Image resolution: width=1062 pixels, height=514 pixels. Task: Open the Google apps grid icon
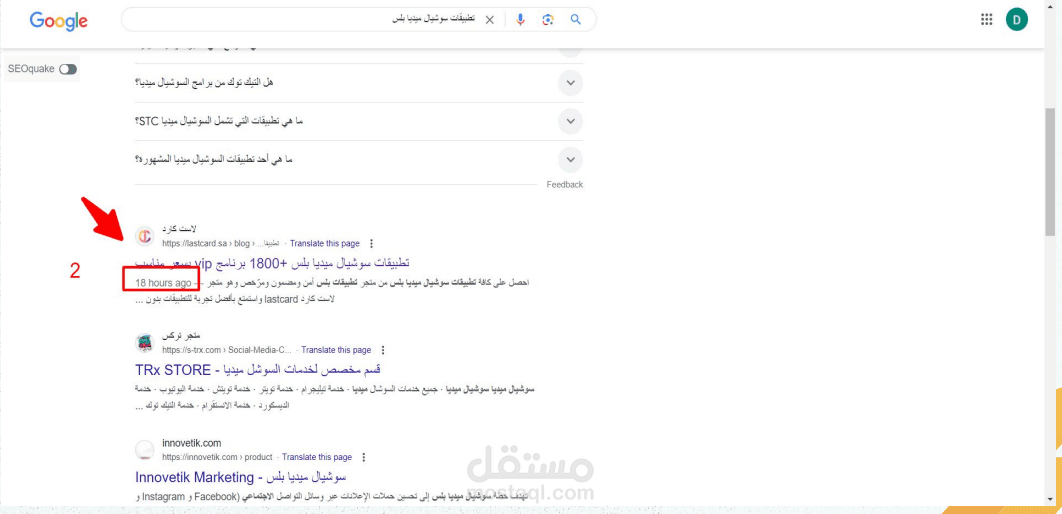[987, 20]
